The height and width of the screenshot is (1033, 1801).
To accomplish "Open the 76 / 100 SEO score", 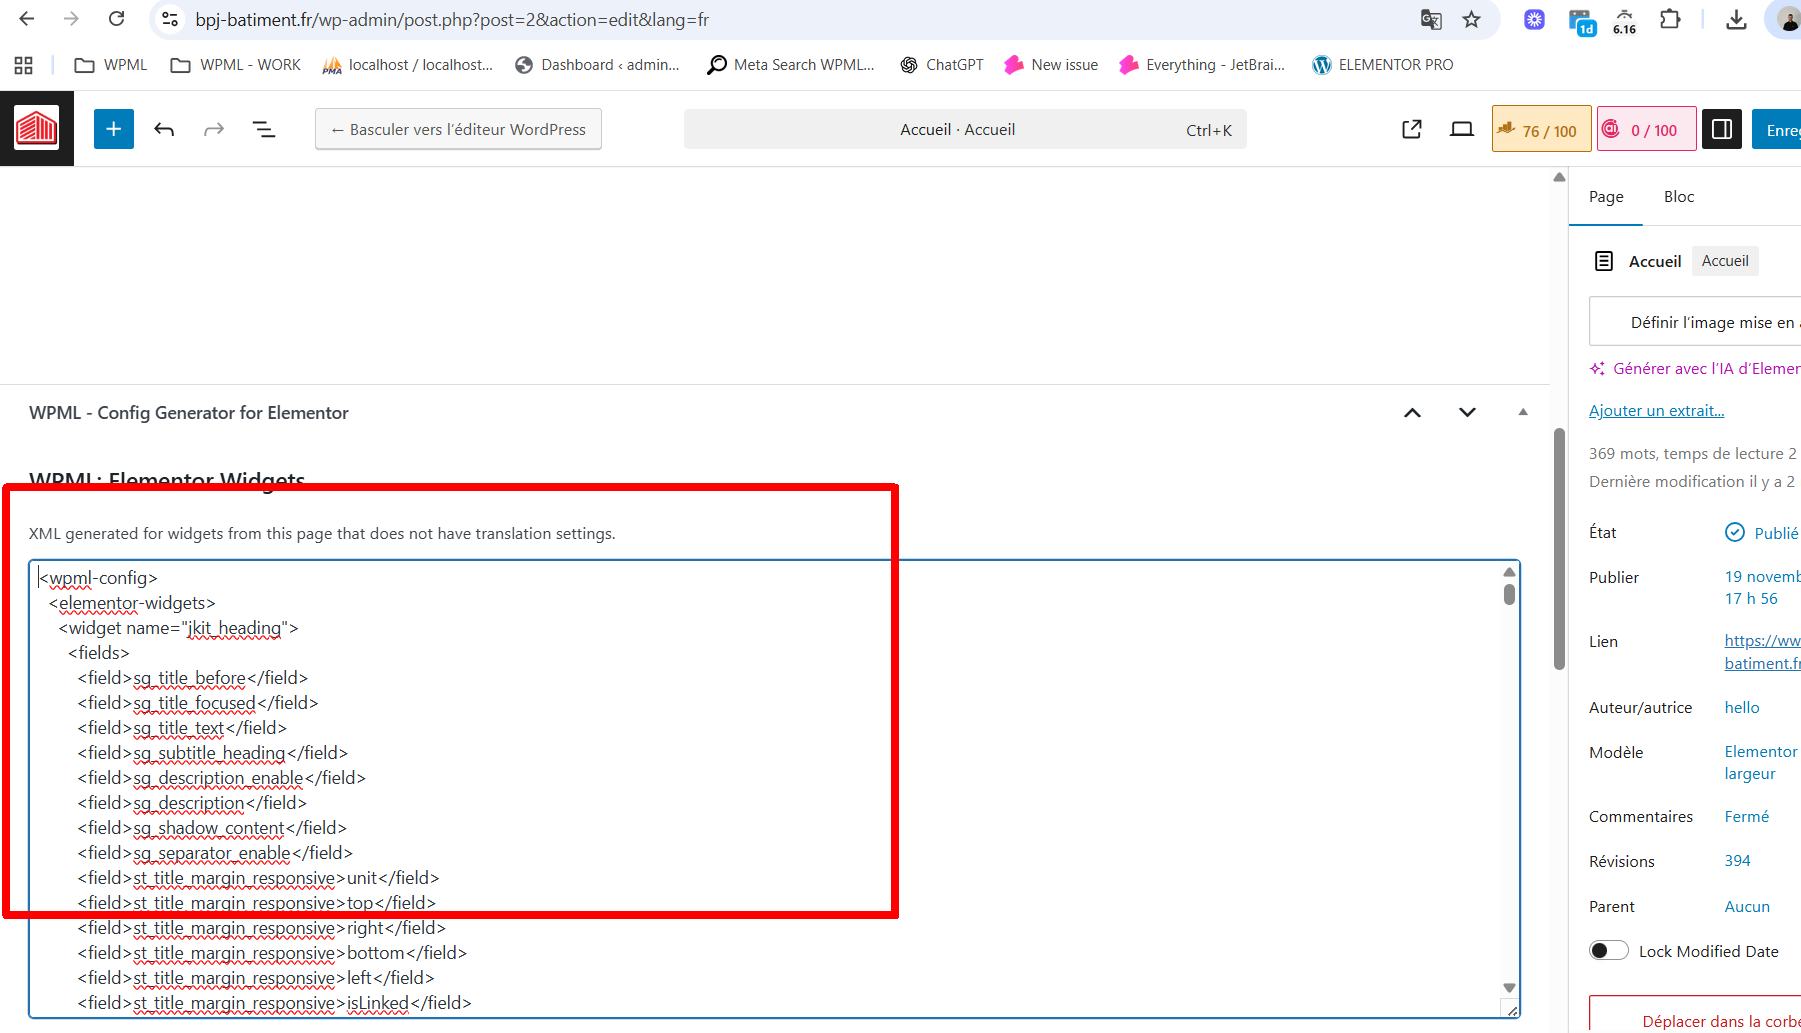I will pos(1541,129).
